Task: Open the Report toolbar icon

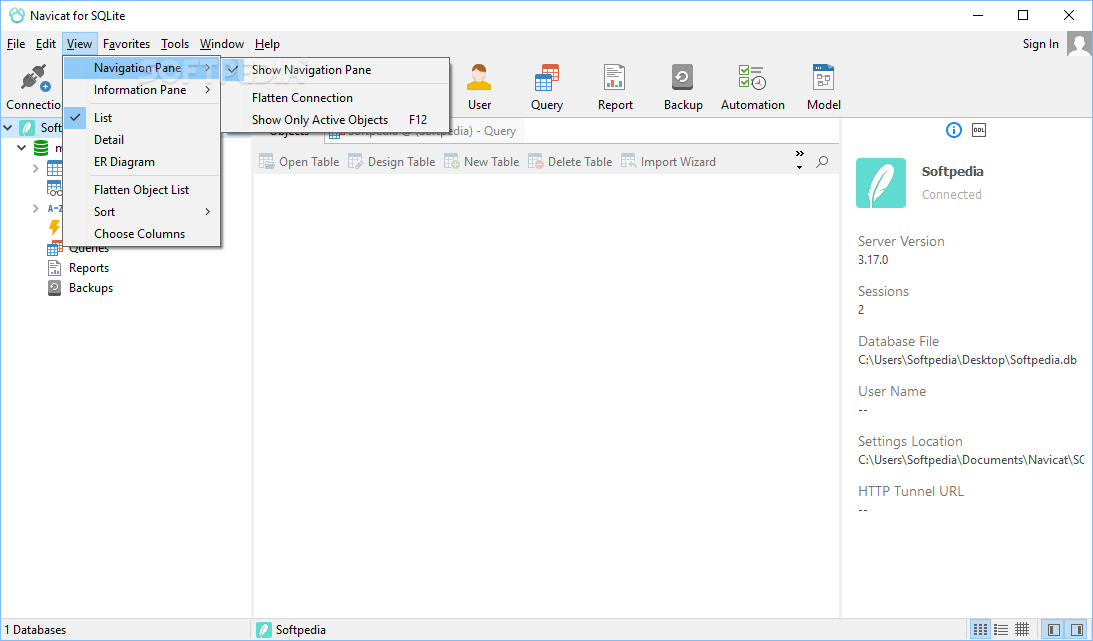Action: [x=615, y=77]
